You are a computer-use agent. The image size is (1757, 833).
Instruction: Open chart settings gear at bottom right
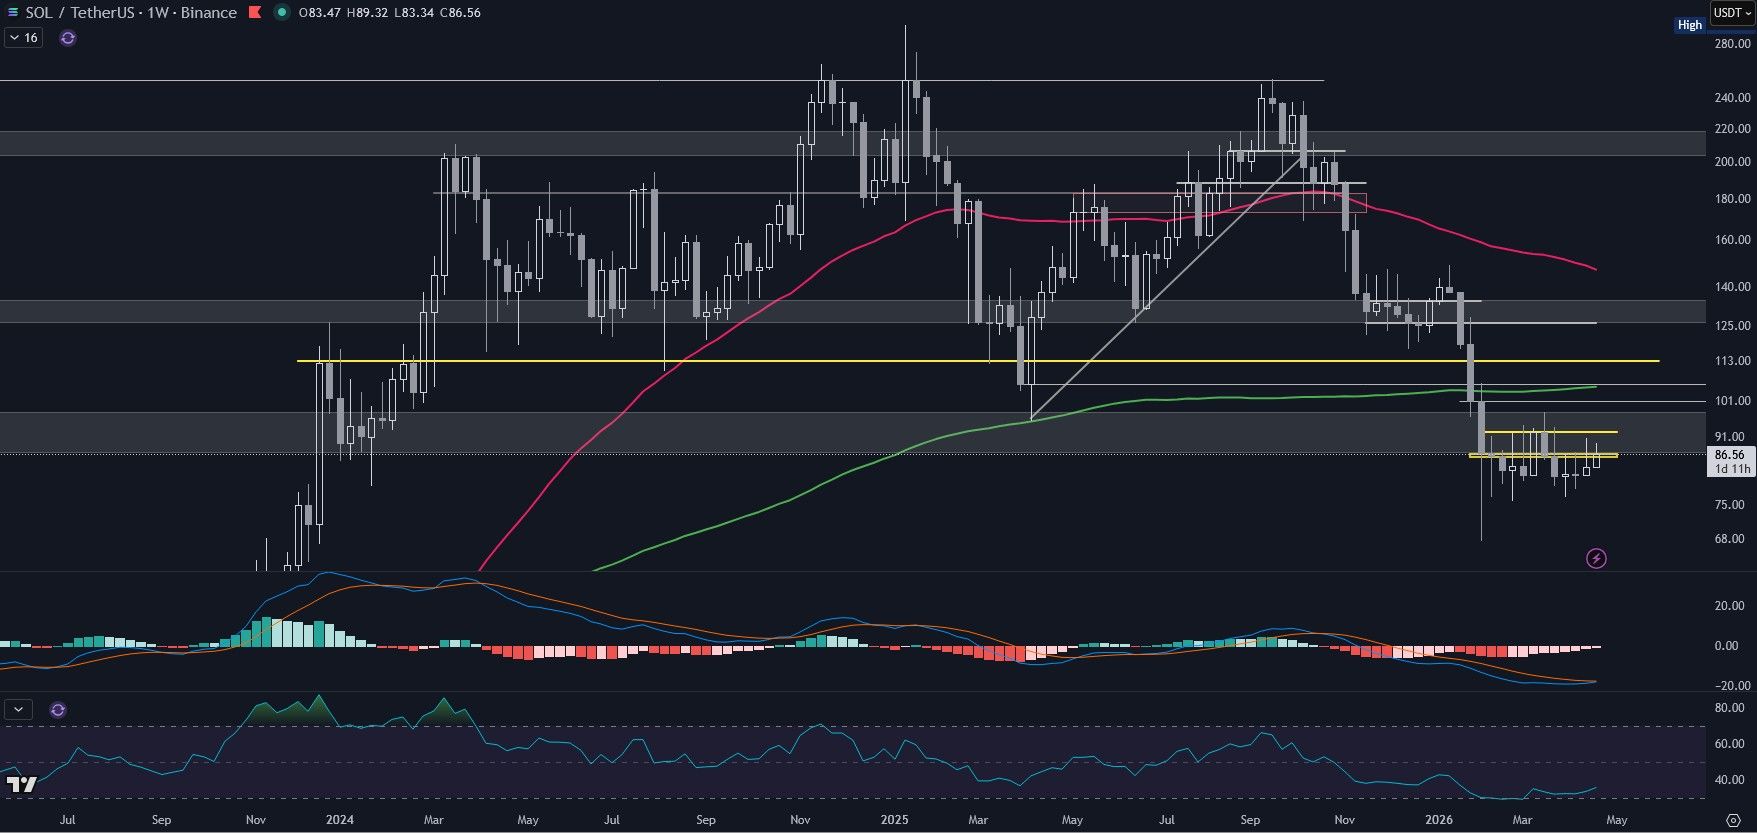pyautogui.click(x=1734, y=820)
